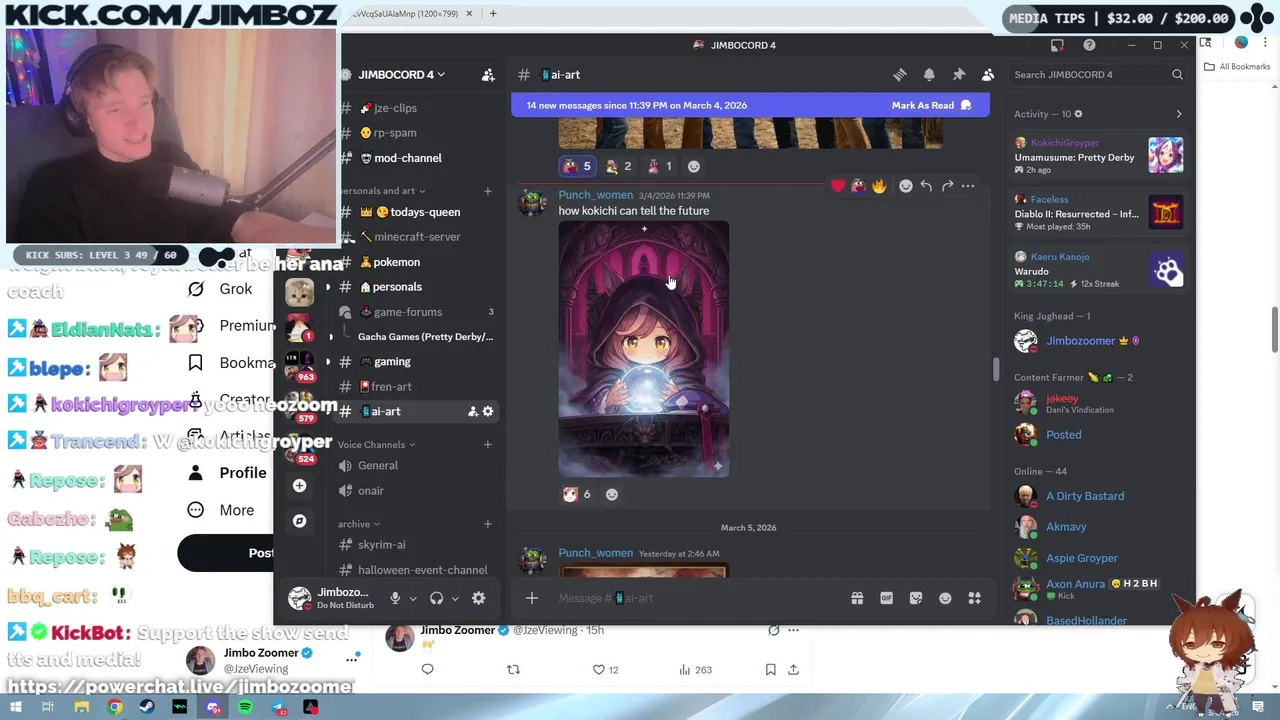Viewport: 1280px width, 720px height.
Task: Mute microphone in user panel
Action: pos(395,598)
